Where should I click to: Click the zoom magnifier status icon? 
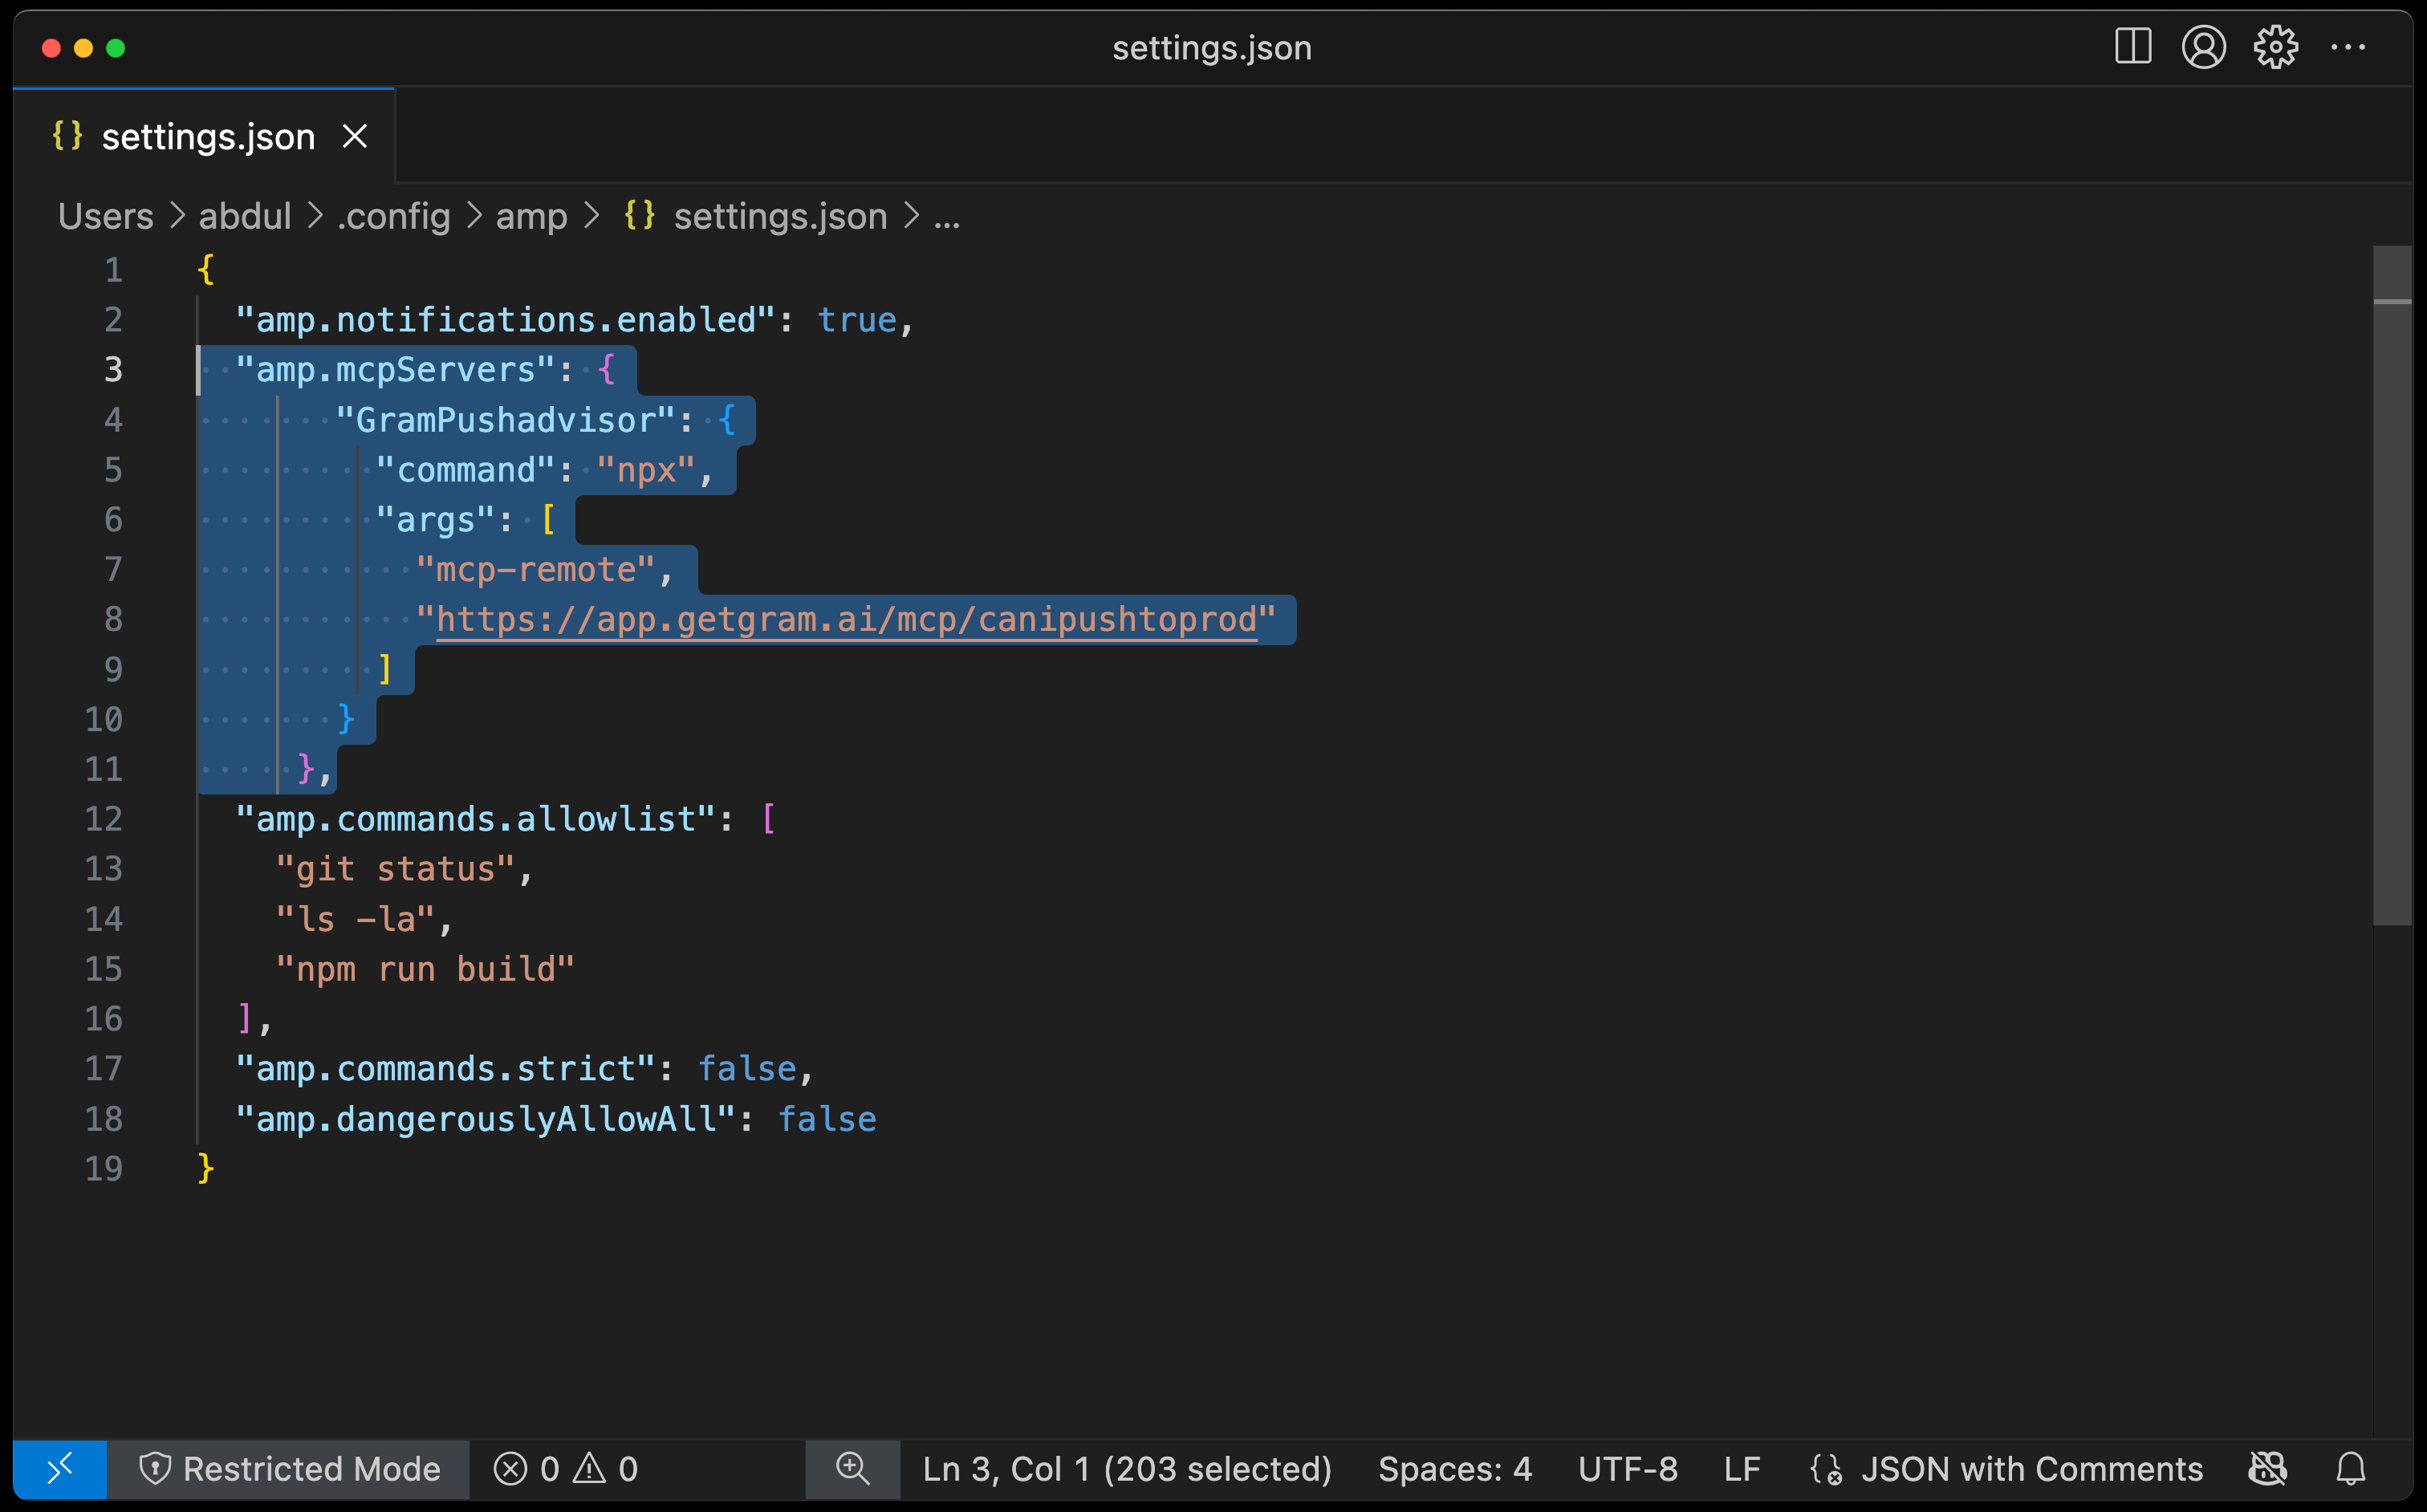pos(853,1468)
